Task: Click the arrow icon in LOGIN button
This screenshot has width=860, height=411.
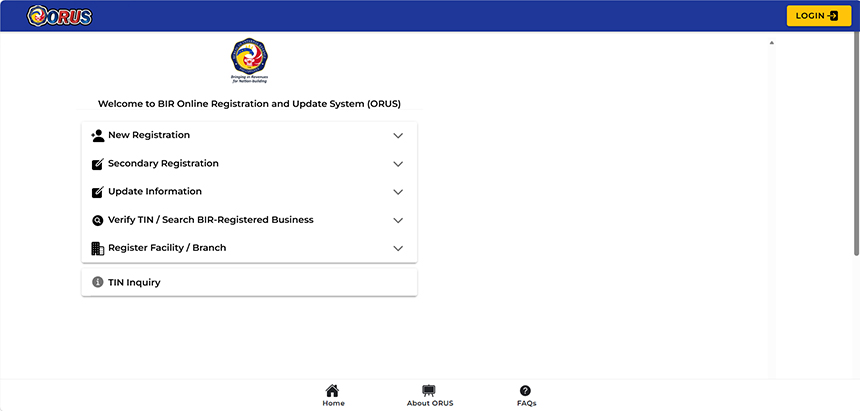Action: pos(834,16)
